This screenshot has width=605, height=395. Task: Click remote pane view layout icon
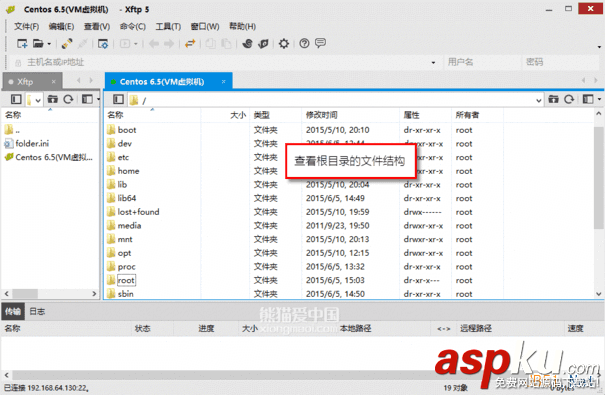coord(588,100)
